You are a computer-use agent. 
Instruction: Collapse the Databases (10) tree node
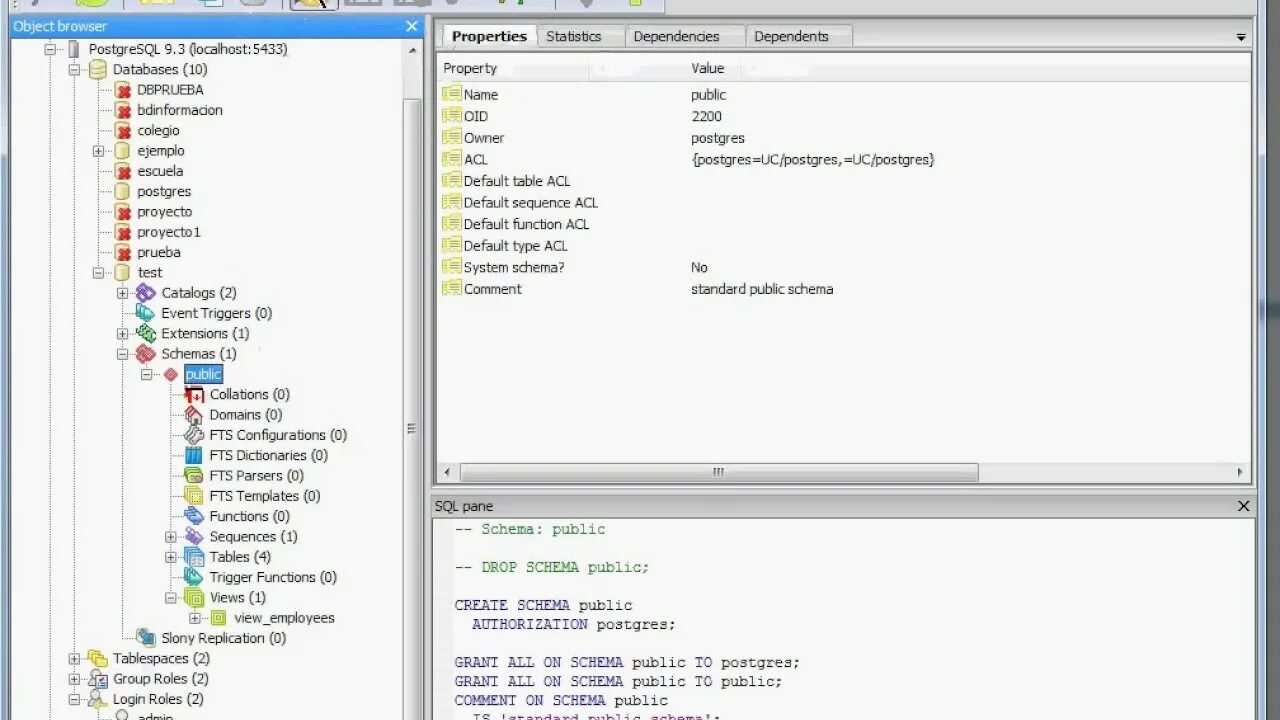click(74, 70)
